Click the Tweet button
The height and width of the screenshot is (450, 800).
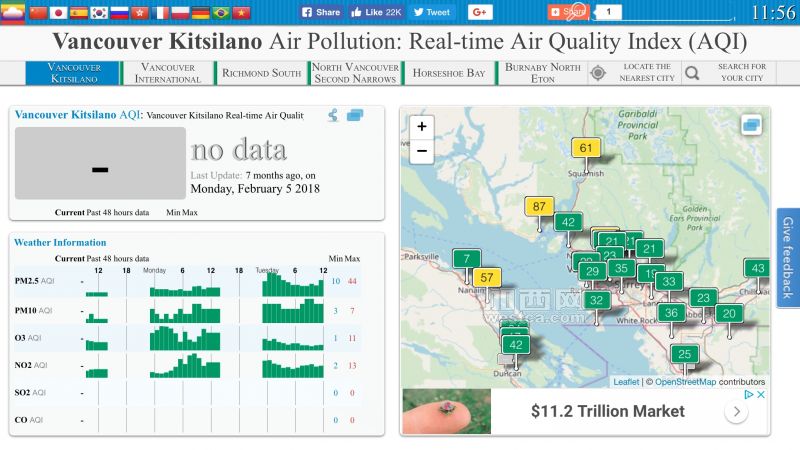[432, 12]
